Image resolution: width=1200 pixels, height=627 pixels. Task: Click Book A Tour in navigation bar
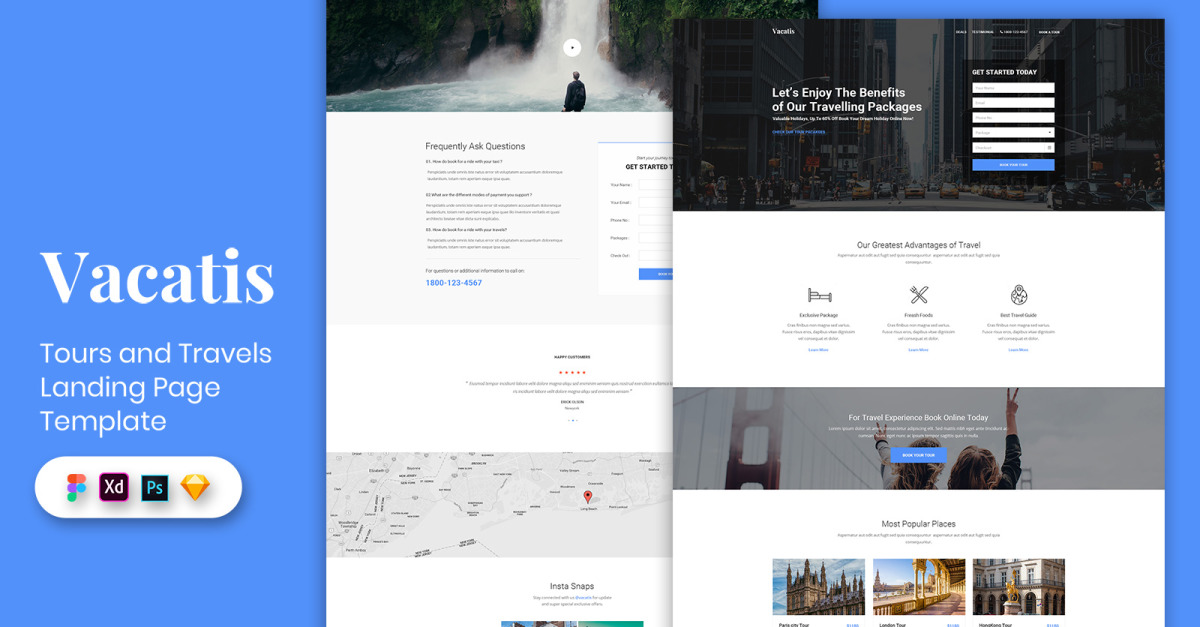1049,32
